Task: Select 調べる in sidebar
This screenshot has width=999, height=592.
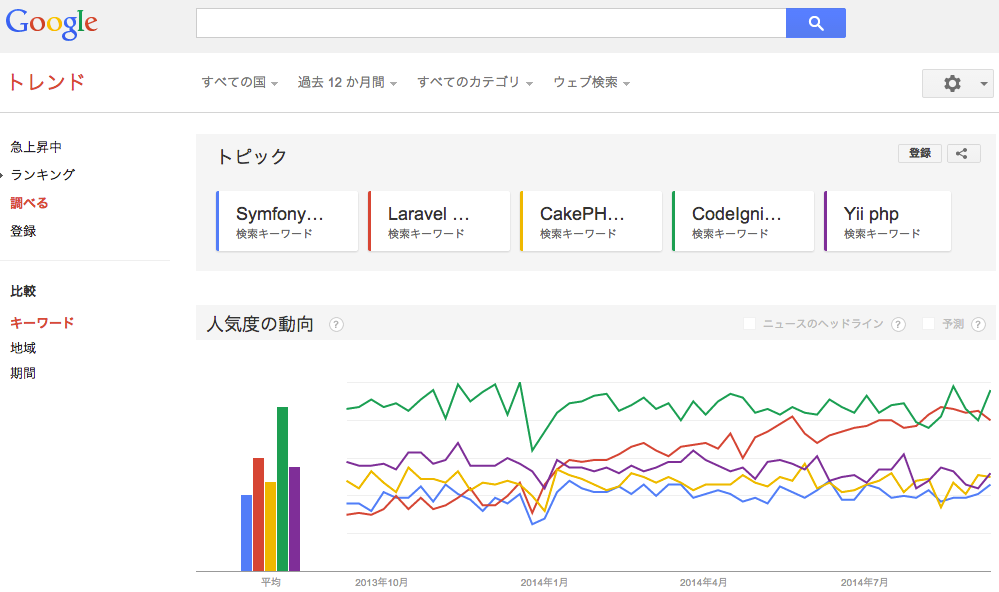Action: click(x=29, y=203)
